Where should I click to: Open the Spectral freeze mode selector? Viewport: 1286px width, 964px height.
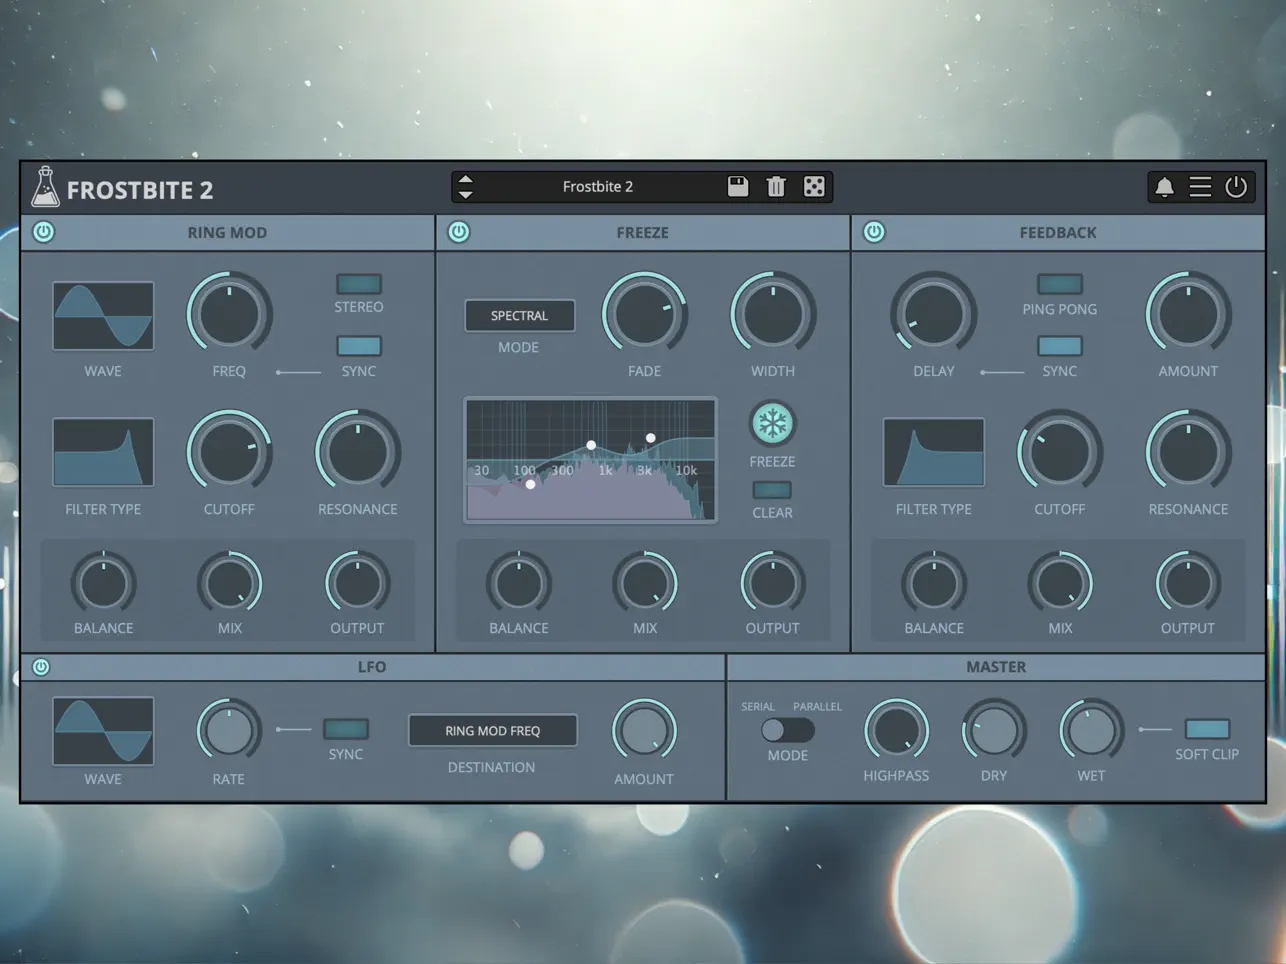[x=519, y=316]
